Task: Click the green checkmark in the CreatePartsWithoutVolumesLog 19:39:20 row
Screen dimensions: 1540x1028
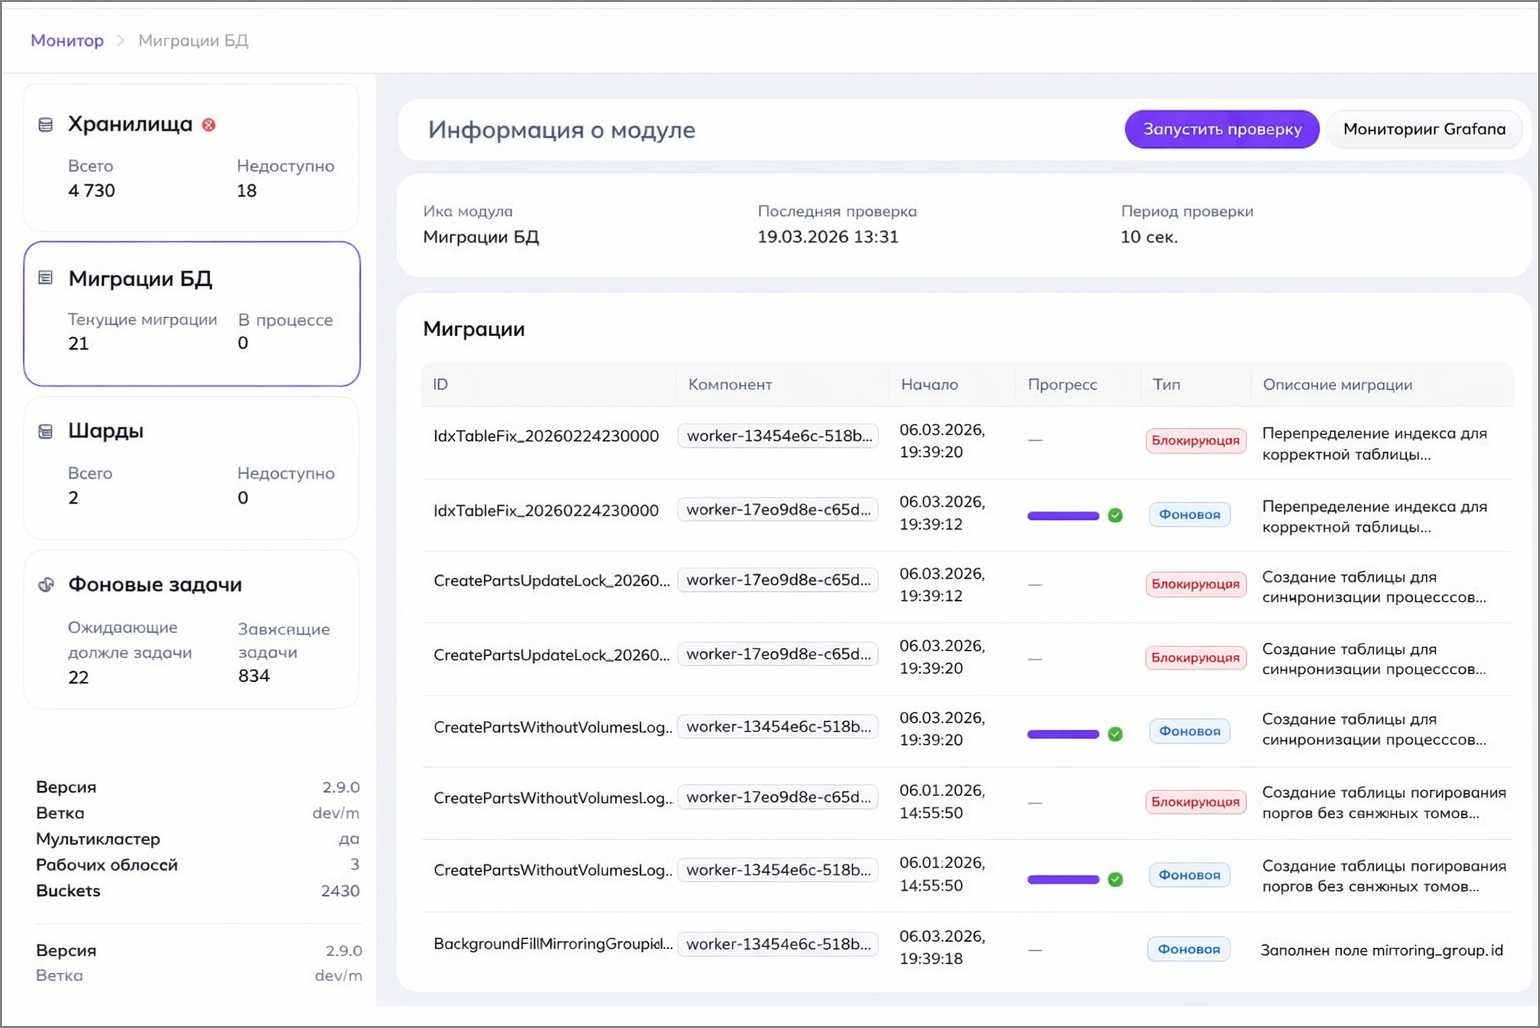Action: click(x=1115, y=734)
